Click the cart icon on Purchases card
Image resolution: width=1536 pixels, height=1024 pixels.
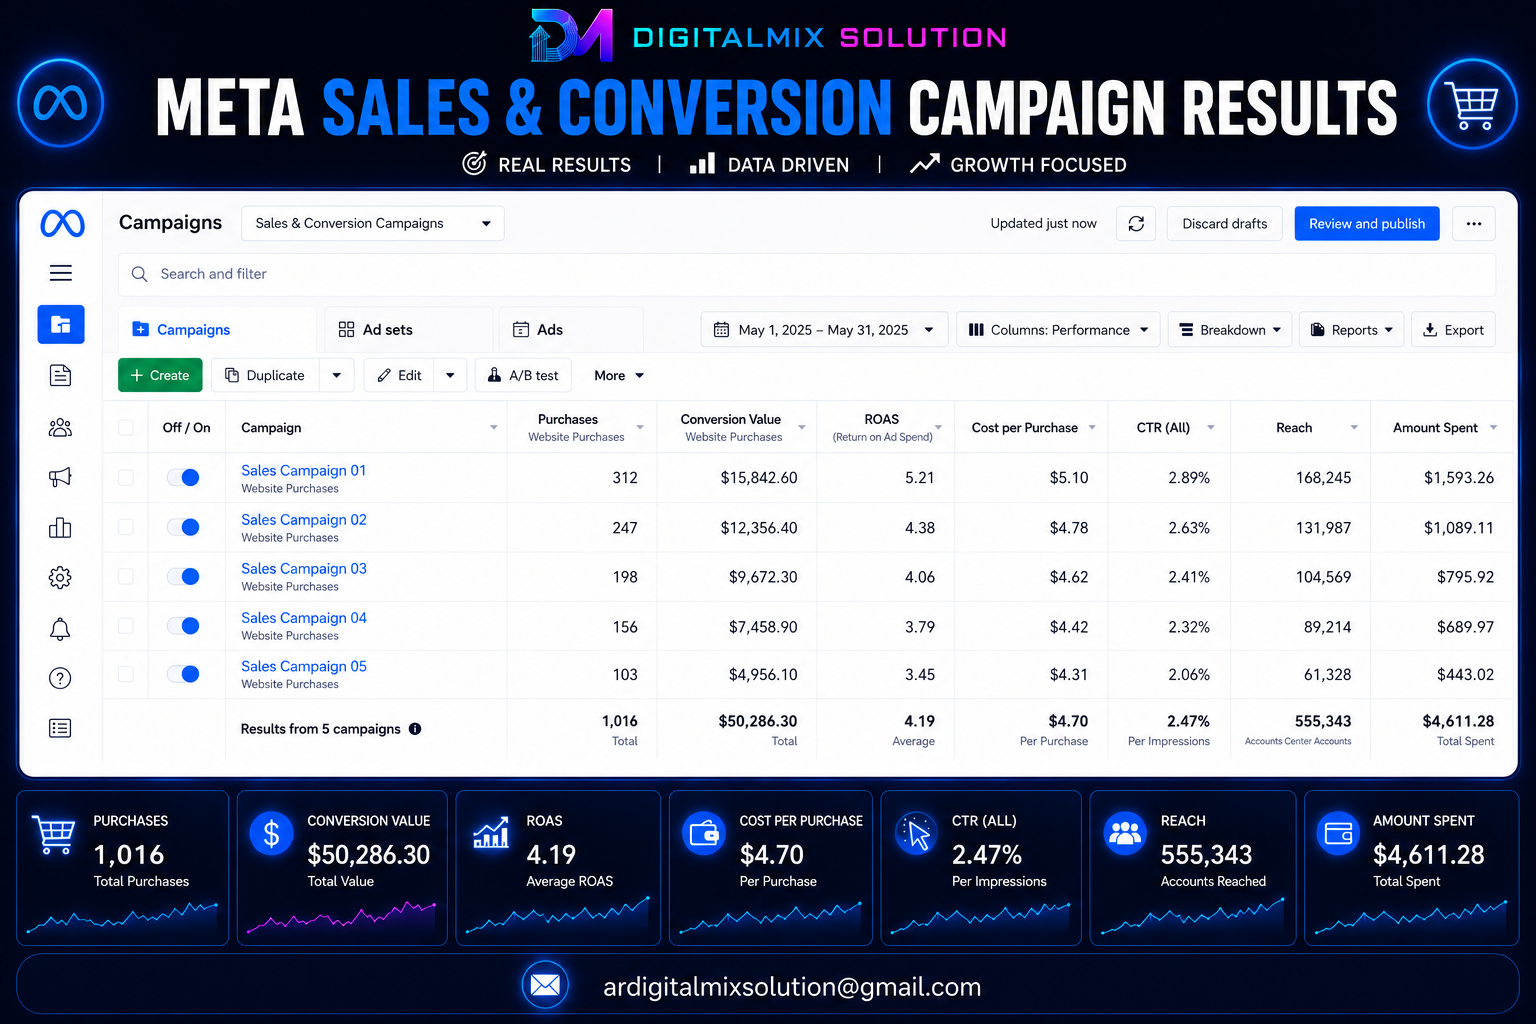tap(54, 834)
